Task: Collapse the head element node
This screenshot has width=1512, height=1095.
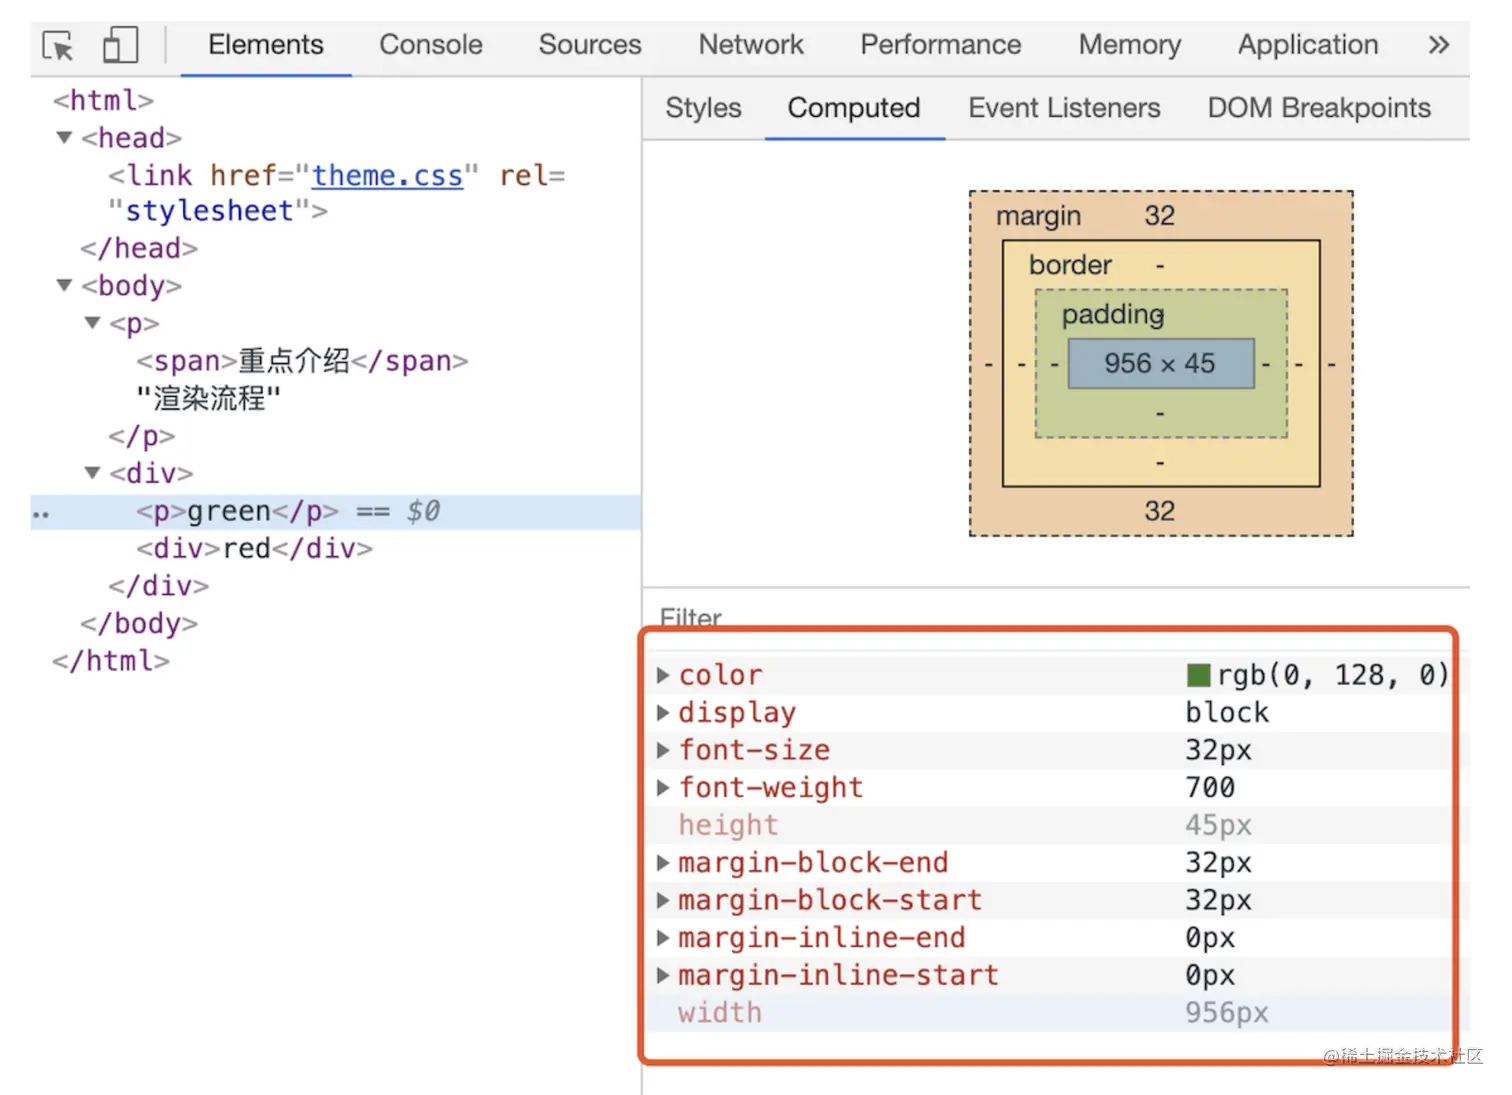Action: [63, 137]
